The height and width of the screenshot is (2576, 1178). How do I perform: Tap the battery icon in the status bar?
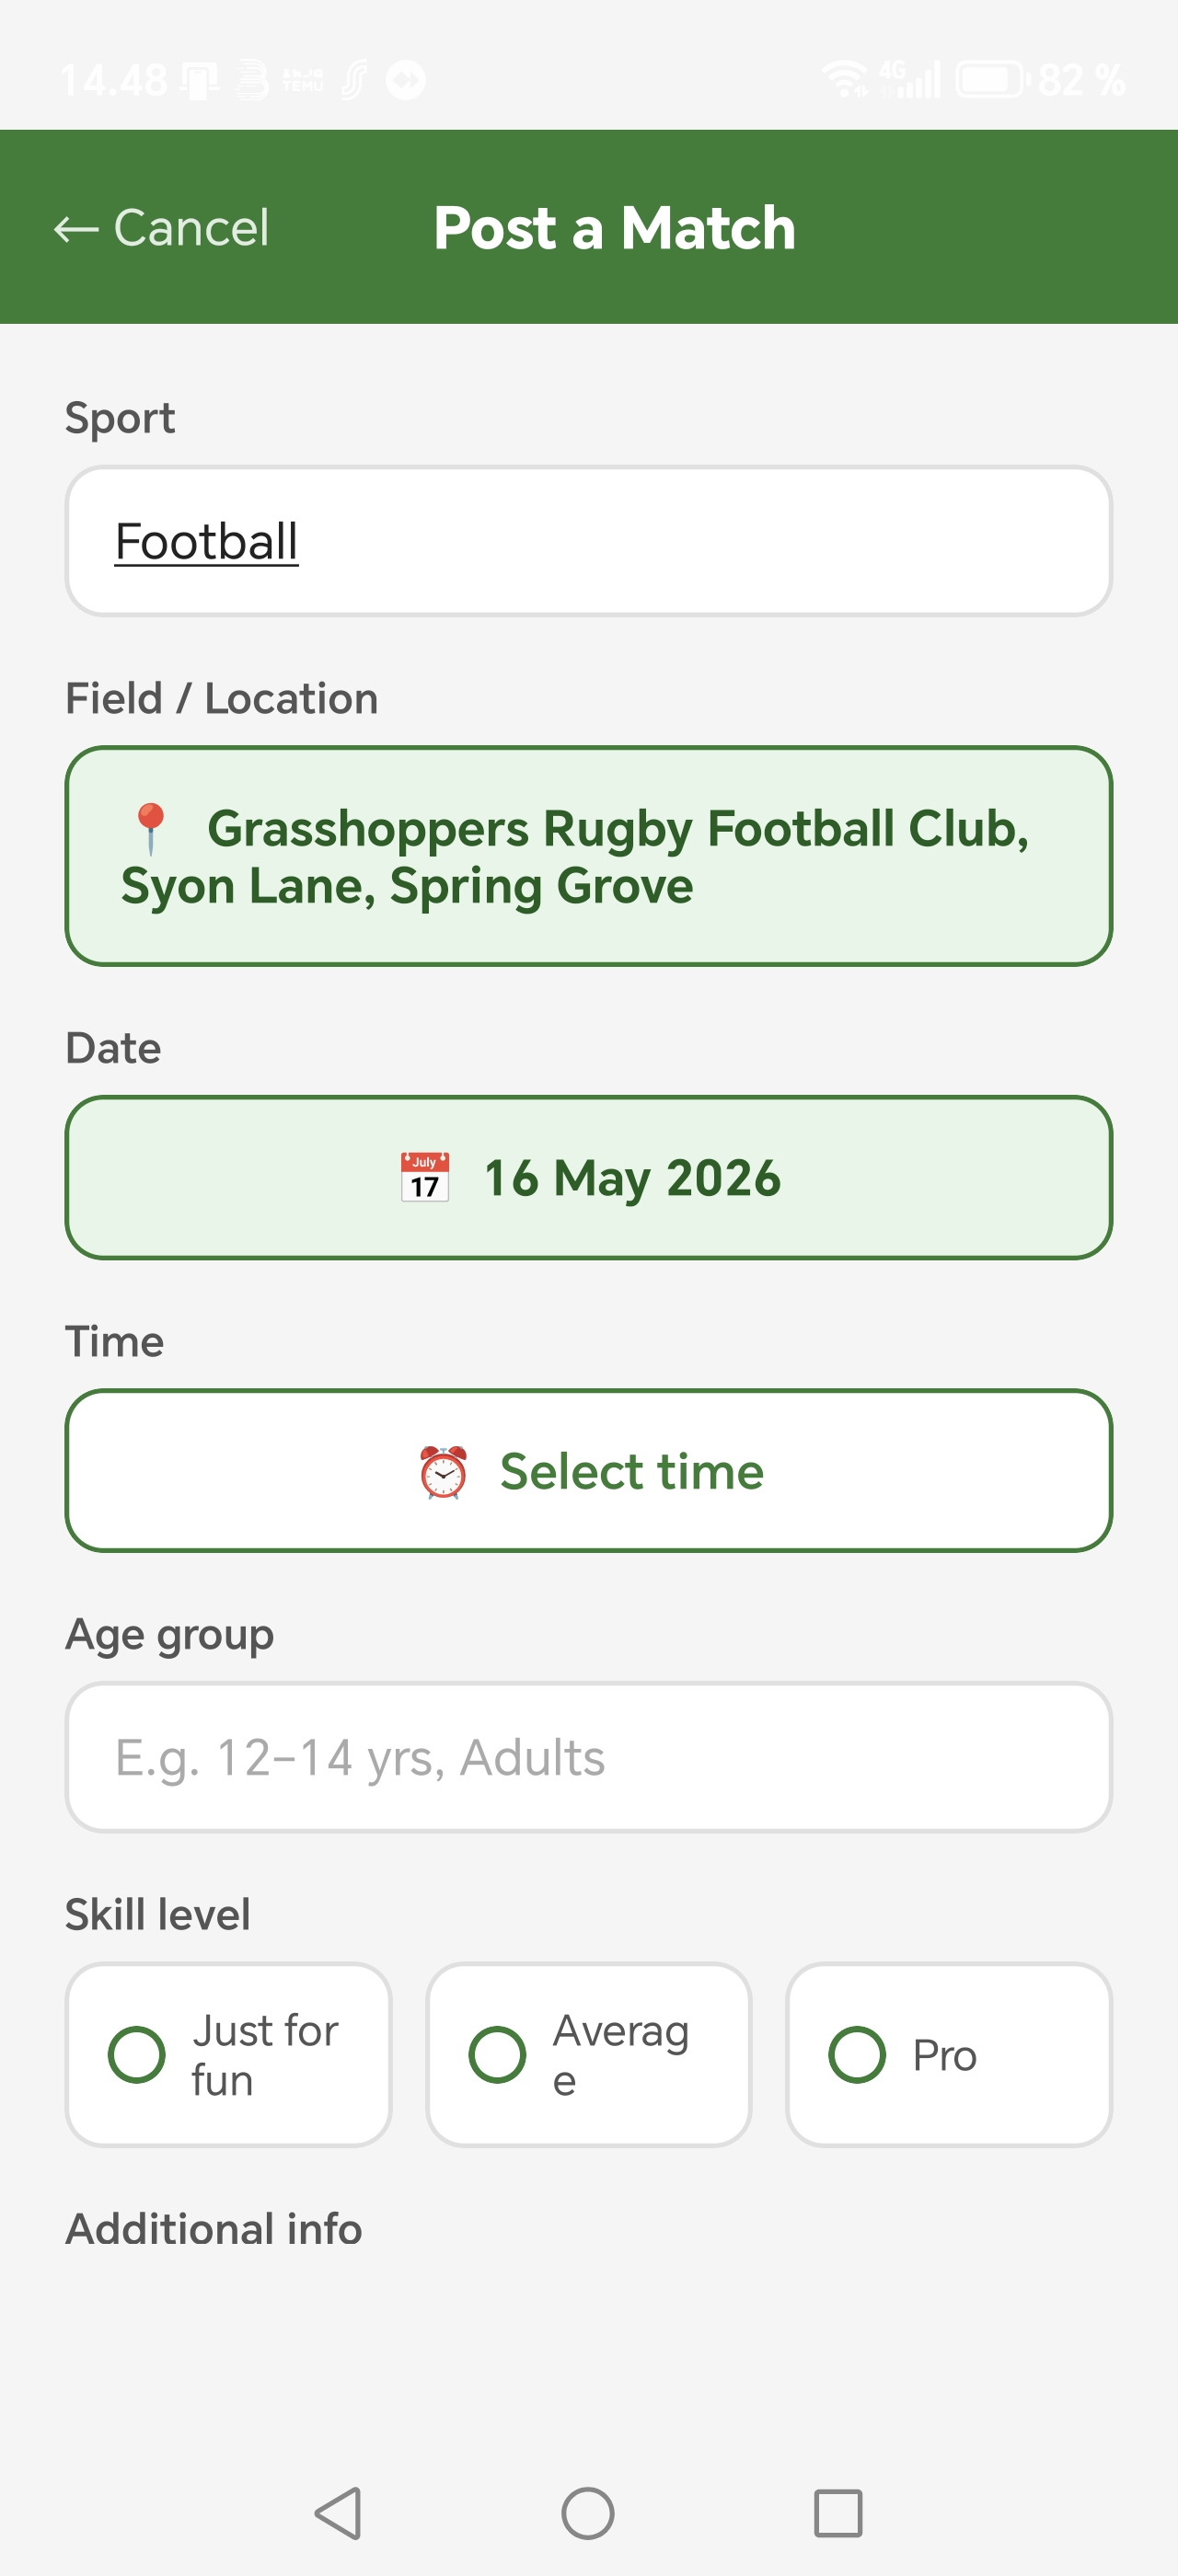[991, 79]
